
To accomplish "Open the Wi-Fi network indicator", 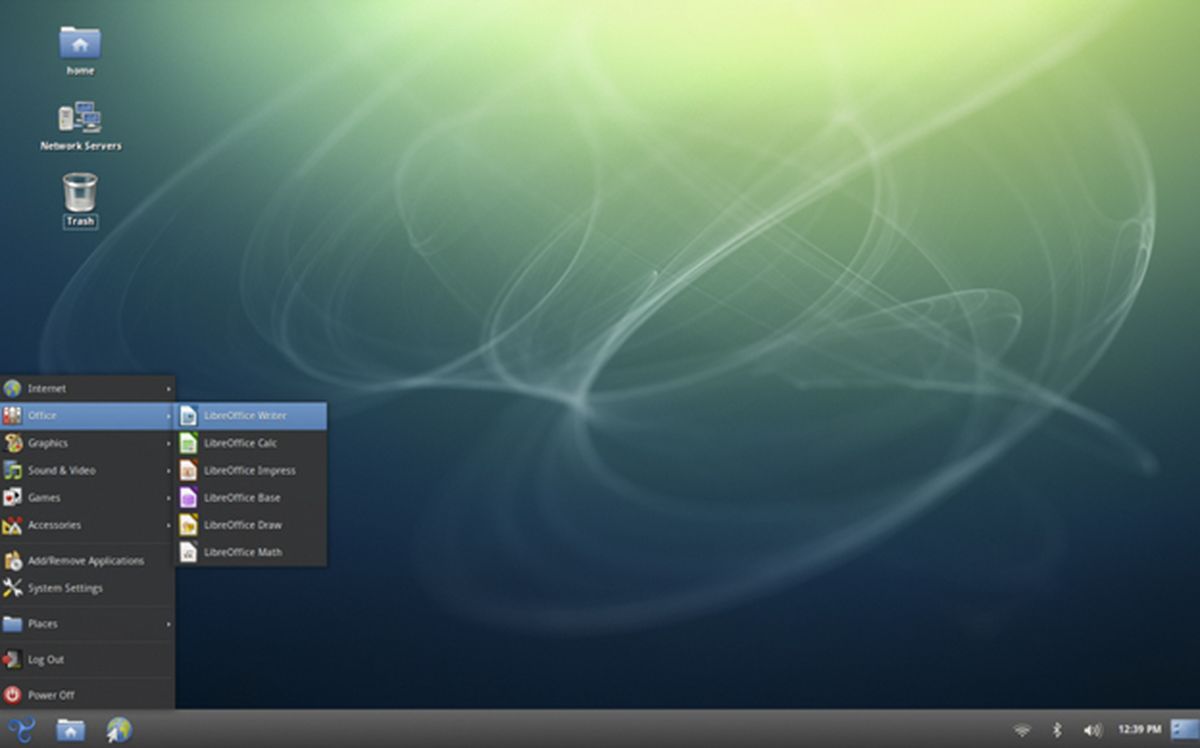I will click(1022, 730).
